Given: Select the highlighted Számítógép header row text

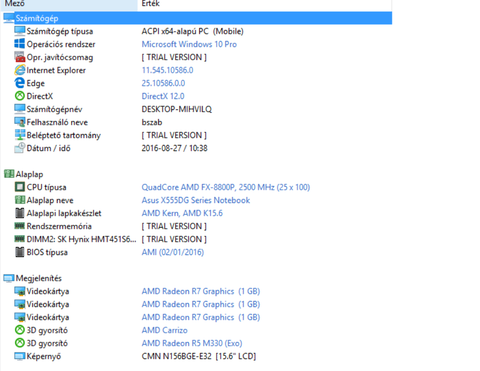Looking at the screenshot, I should (x=37, y=18).
